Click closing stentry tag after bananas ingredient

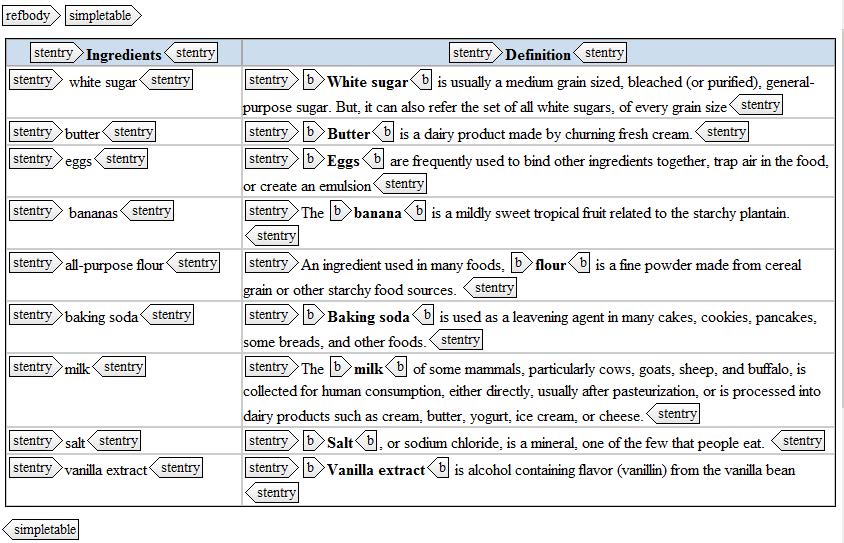147,210
